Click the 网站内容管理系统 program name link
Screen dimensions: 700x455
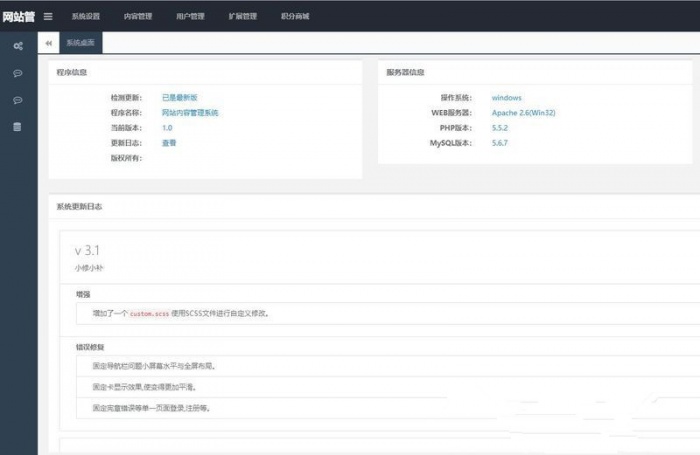(x=190, y=113)
